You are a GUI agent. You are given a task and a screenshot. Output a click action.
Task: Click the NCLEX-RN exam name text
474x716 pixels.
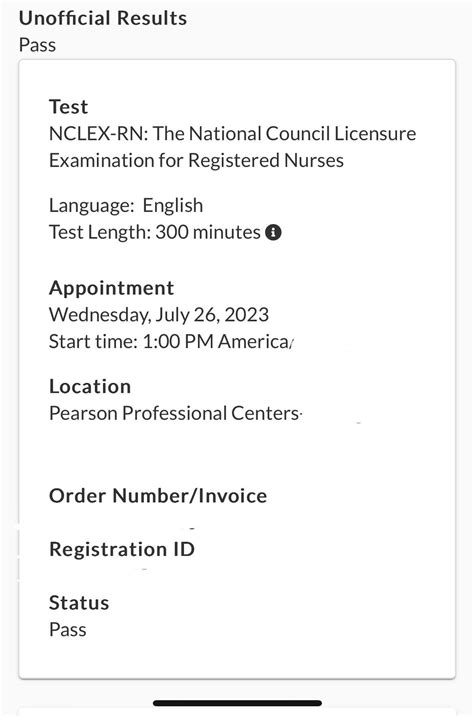[x=232, y=134]
